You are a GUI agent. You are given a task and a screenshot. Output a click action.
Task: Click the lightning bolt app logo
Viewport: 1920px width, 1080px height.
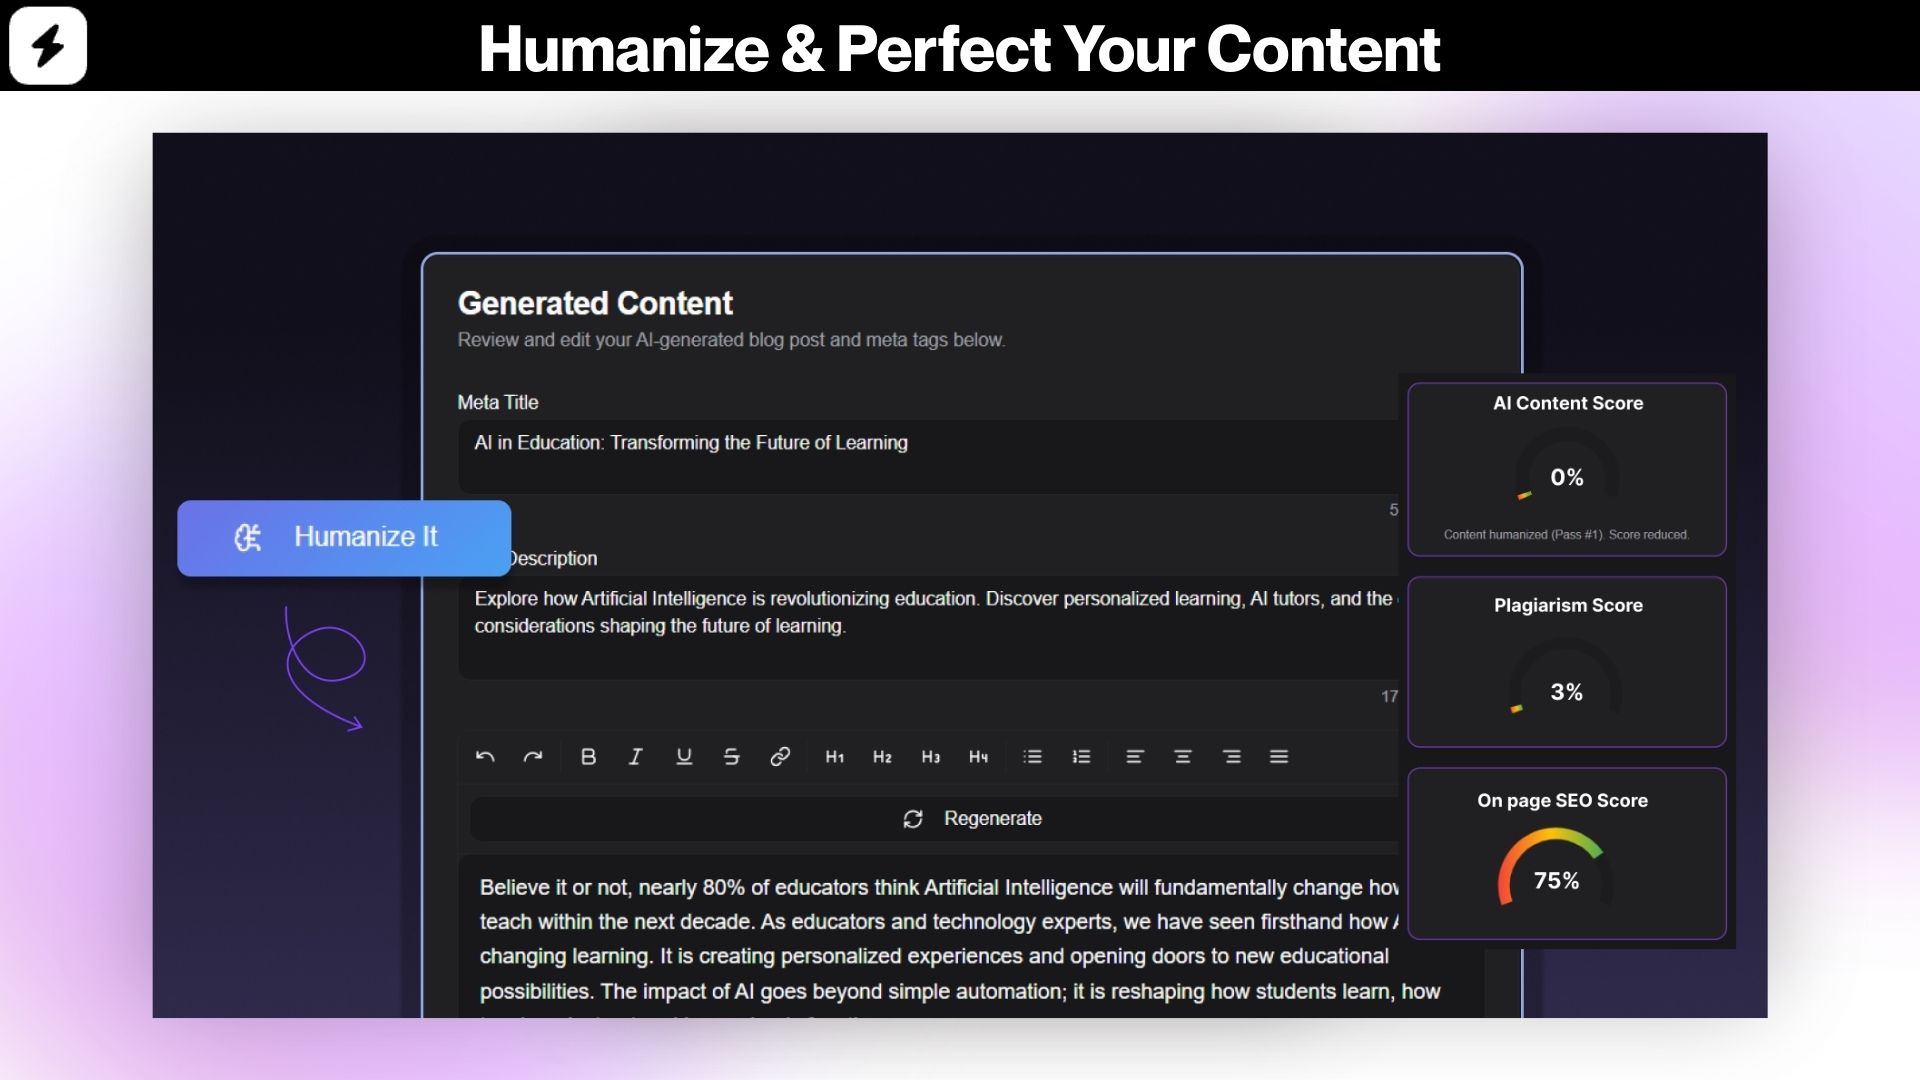pyautogui.click(x=47, y=45)
